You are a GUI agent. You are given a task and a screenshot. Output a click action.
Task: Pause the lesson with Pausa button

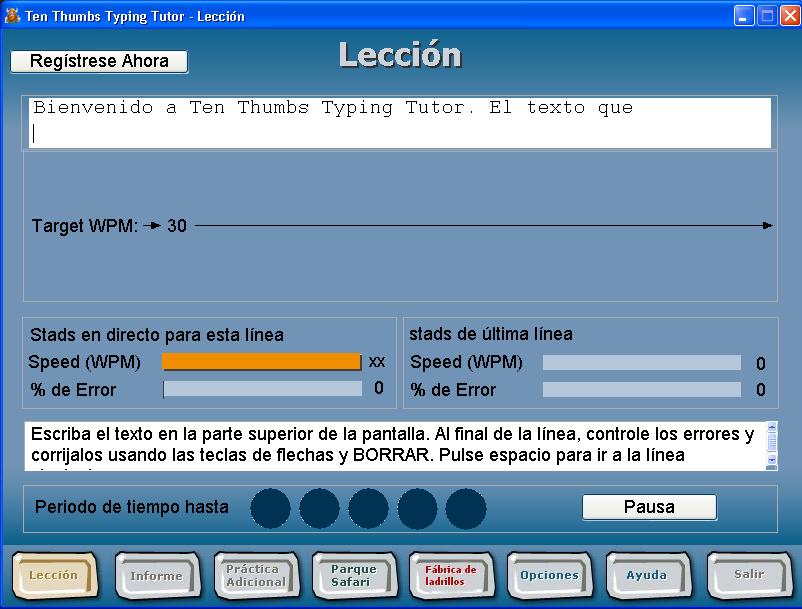(x=649, y=507)
